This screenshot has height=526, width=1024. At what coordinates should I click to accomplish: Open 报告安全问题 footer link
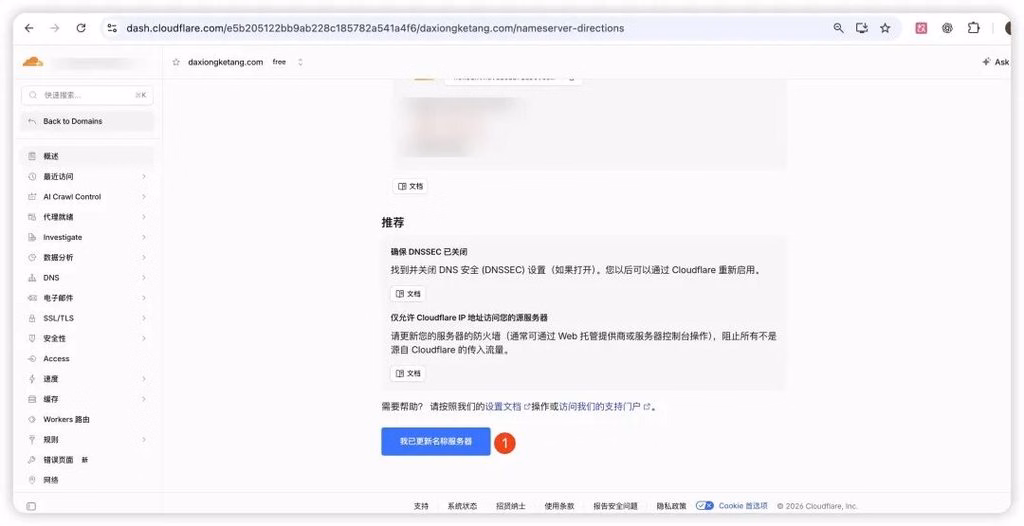615,506
